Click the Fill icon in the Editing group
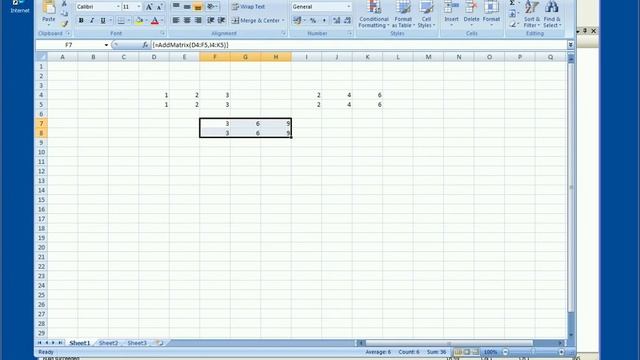The height and width of the screenshot is (360, 640). 512,14
